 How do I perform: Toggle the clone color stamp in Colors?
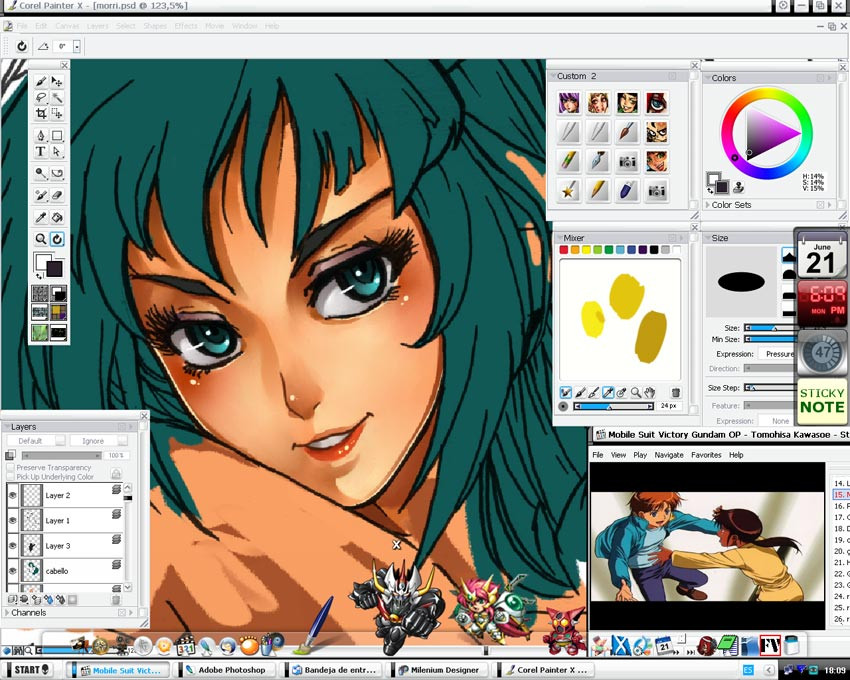coord(738,188)
